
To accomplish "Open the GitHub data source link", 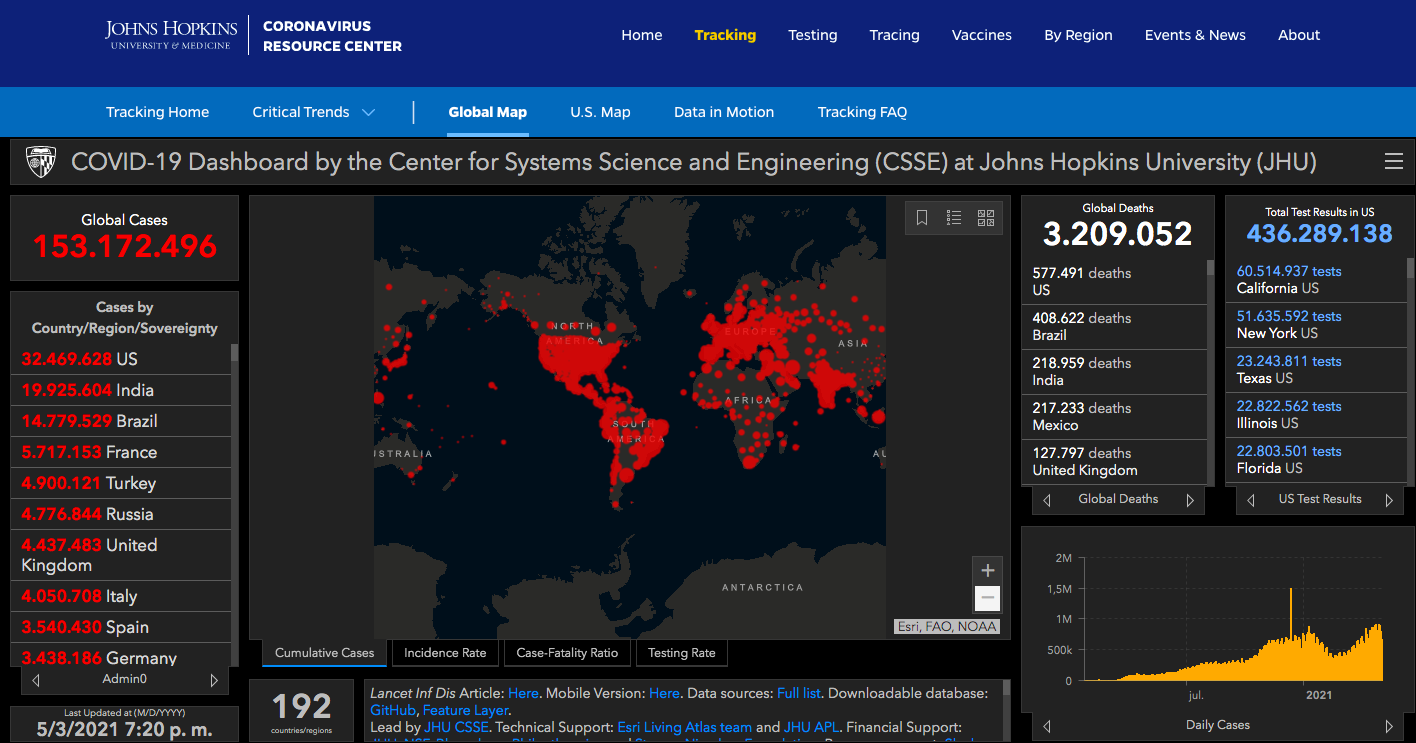I will pos(392,710).
